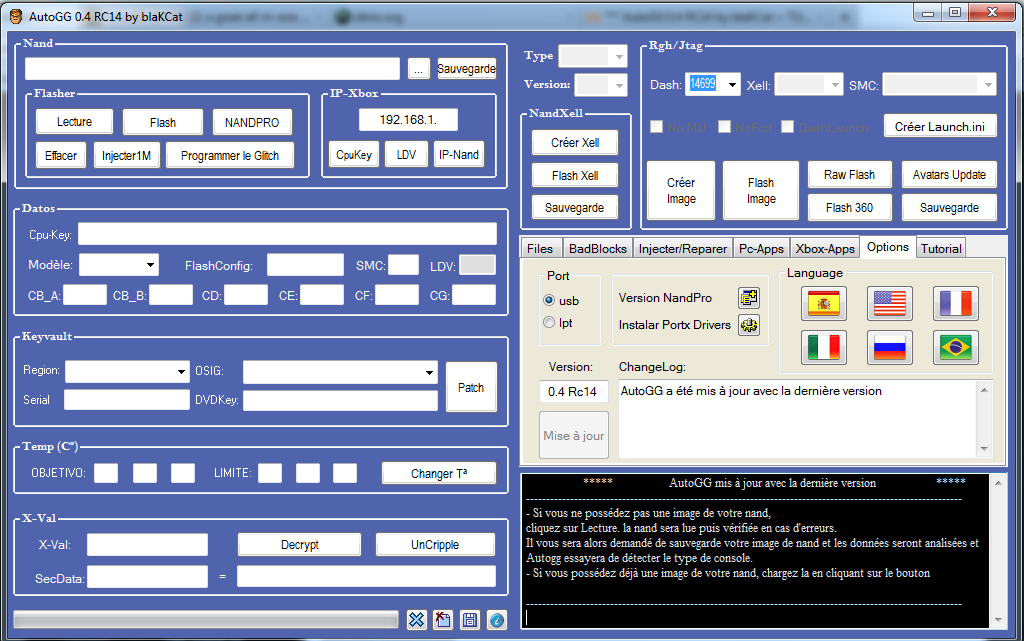Switch to the Injecter/Reparer tab

682,249
